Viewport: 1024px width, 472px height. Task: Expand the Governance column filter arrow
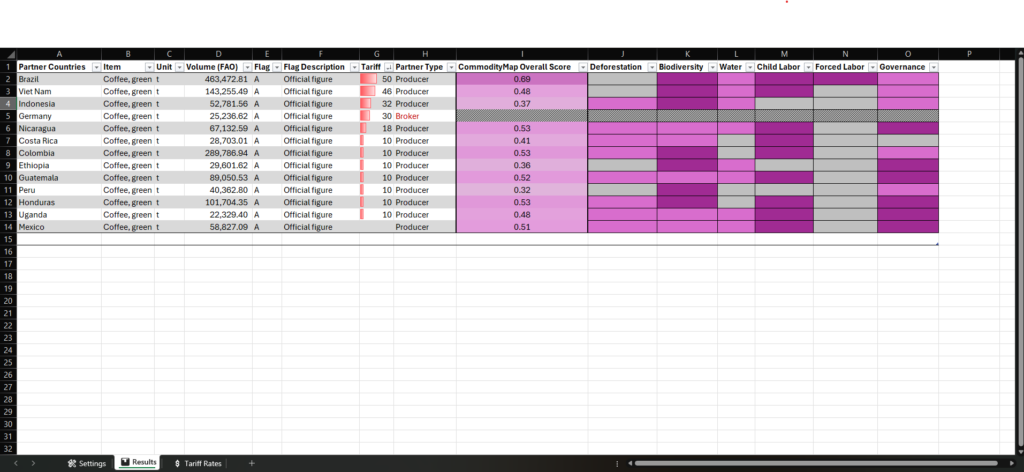932,67
